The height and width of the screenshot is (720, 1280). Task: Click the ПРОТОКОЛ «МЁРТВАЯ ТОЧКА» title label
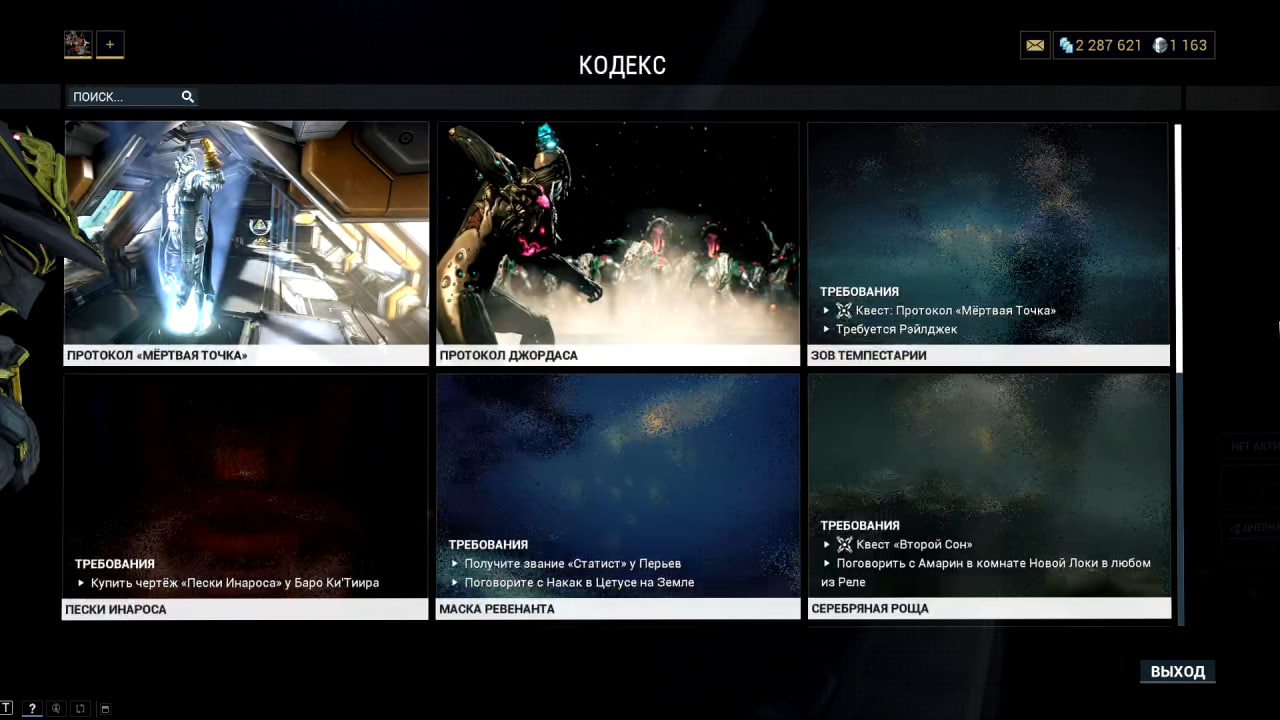tap(157, 355)
